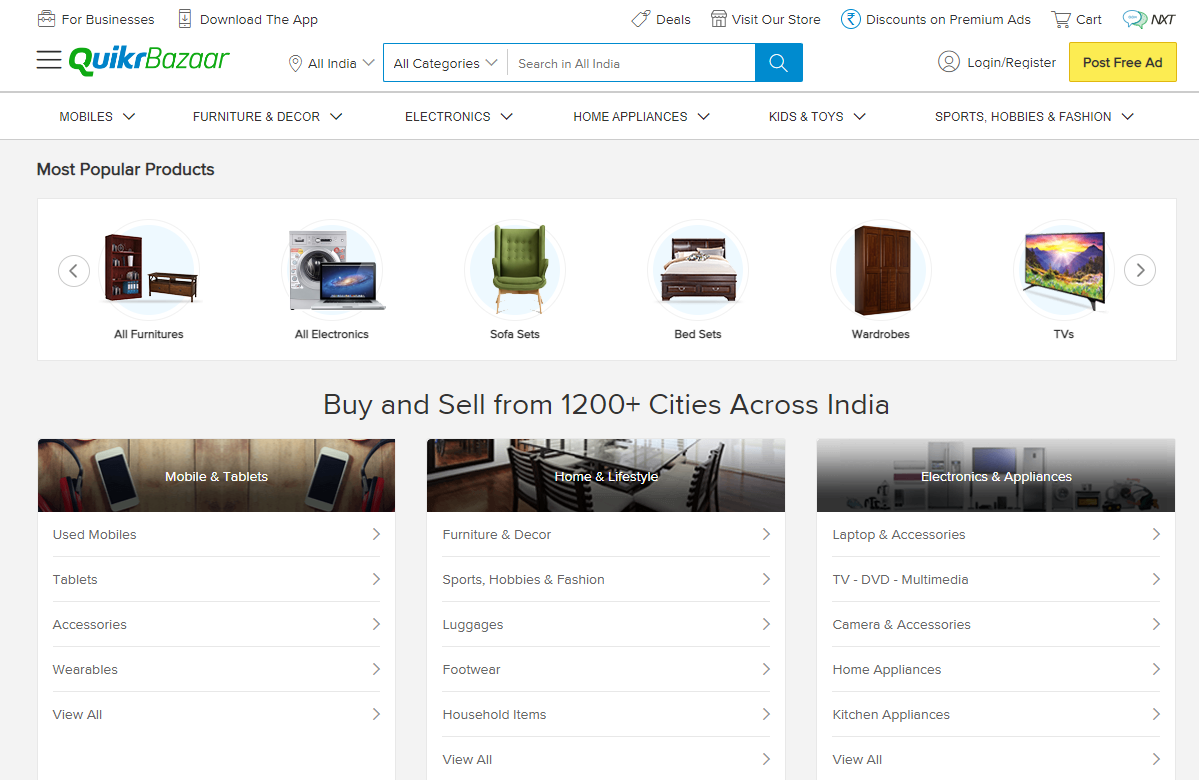This screenshot has width=1199, height=780.
Task: Click View All under Electronics & Appliances
Action: point(996,759)
